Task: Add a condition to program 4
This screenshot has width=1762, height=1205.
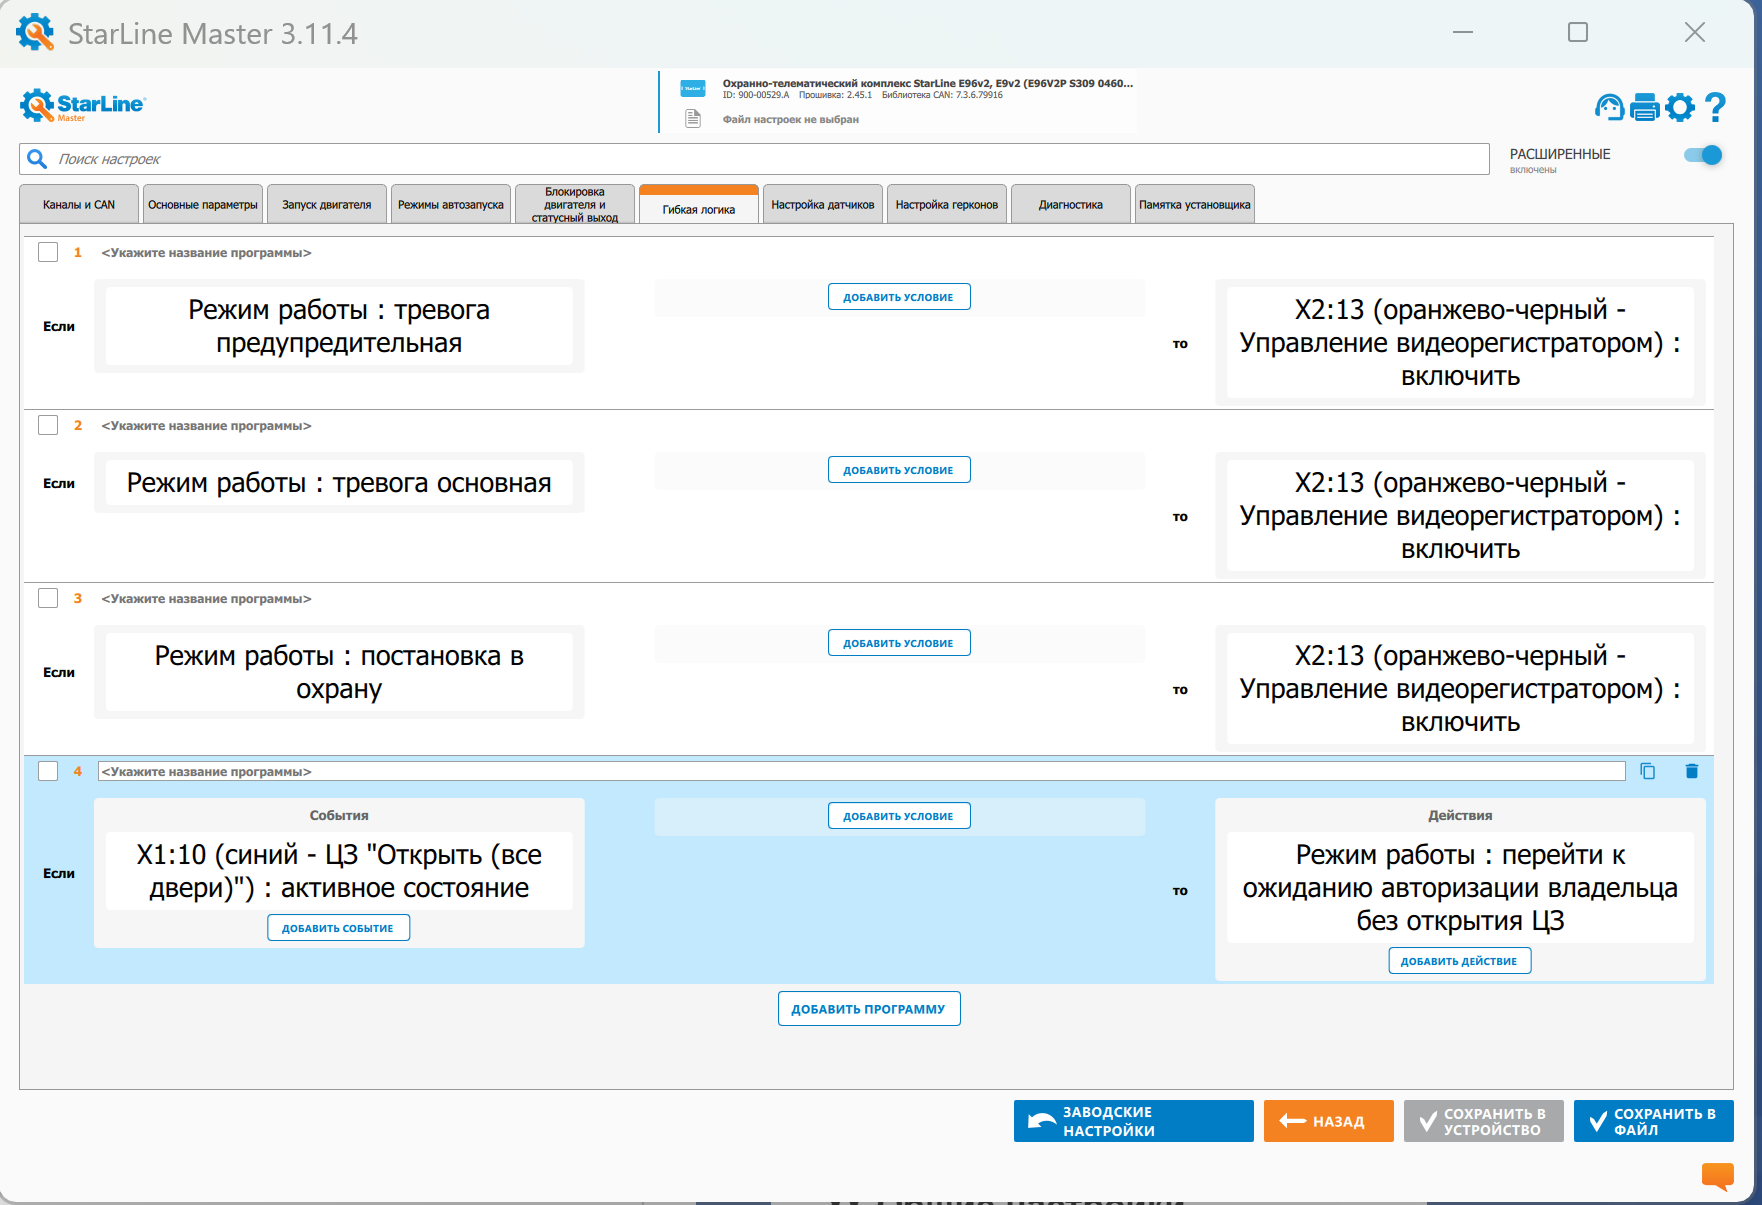Action: (x=899, y=816)
